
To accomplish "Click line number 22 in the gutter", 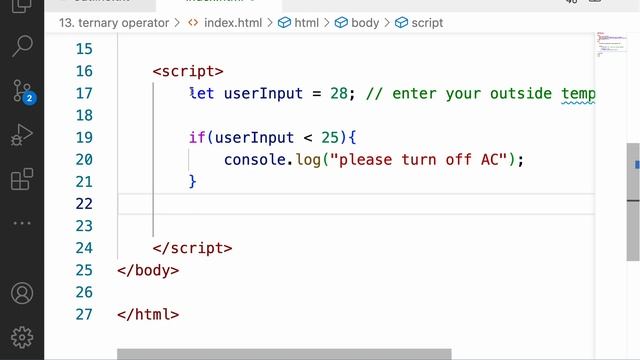I will pos(84,204).
